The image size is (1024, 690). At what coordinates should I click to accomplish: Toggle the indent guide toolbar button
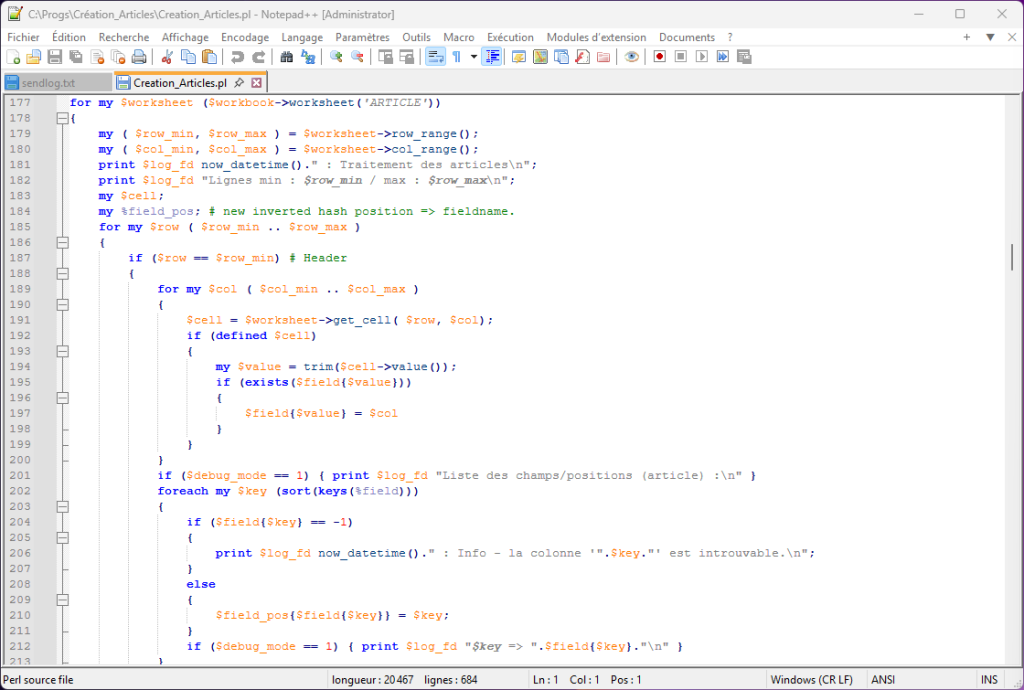pos(492,57)
